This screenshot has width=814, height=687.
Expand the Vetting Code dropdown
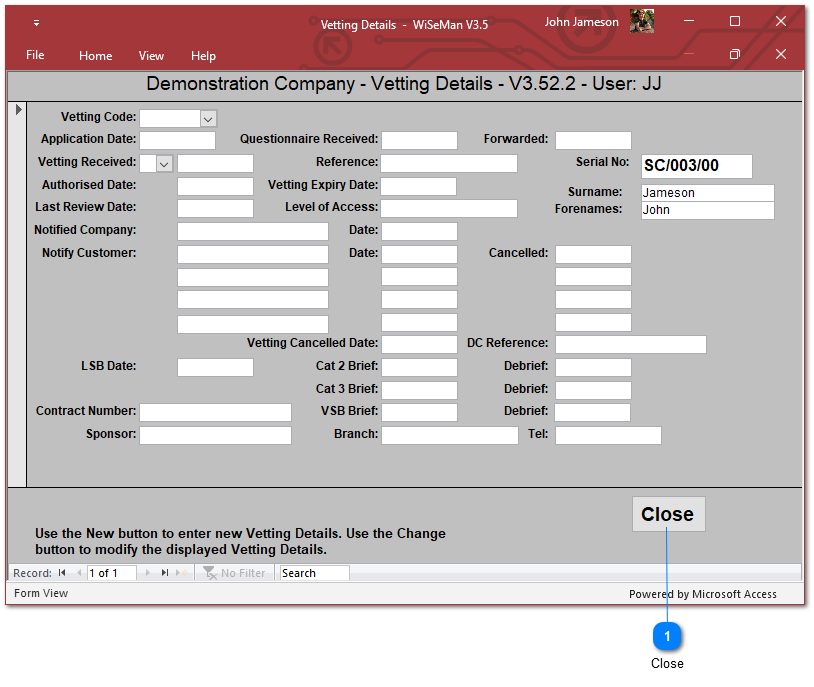click(x=208, y=119)
